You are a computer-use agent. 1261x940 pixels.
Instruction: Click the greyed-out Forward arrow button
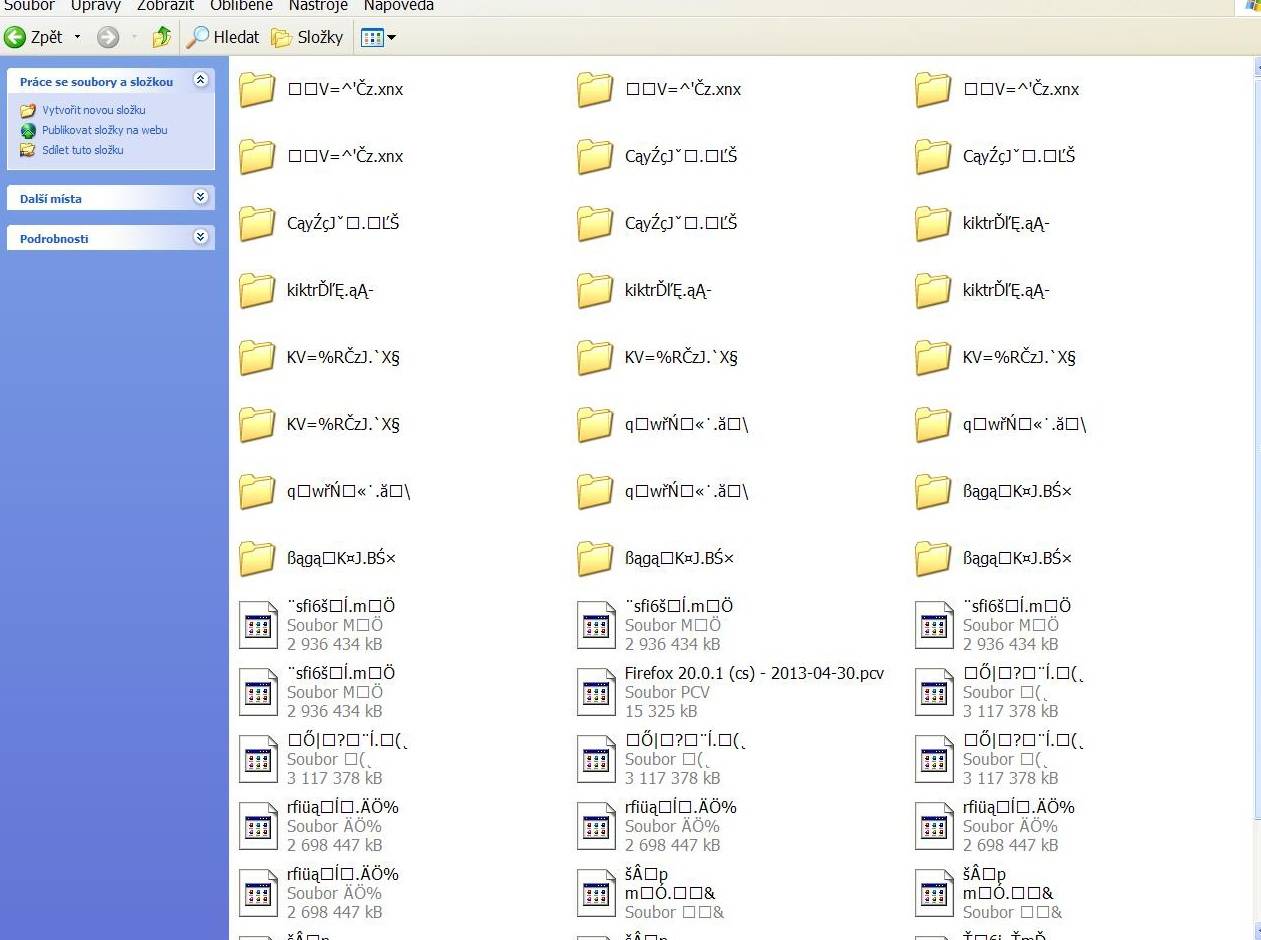(x=108, y=37)
